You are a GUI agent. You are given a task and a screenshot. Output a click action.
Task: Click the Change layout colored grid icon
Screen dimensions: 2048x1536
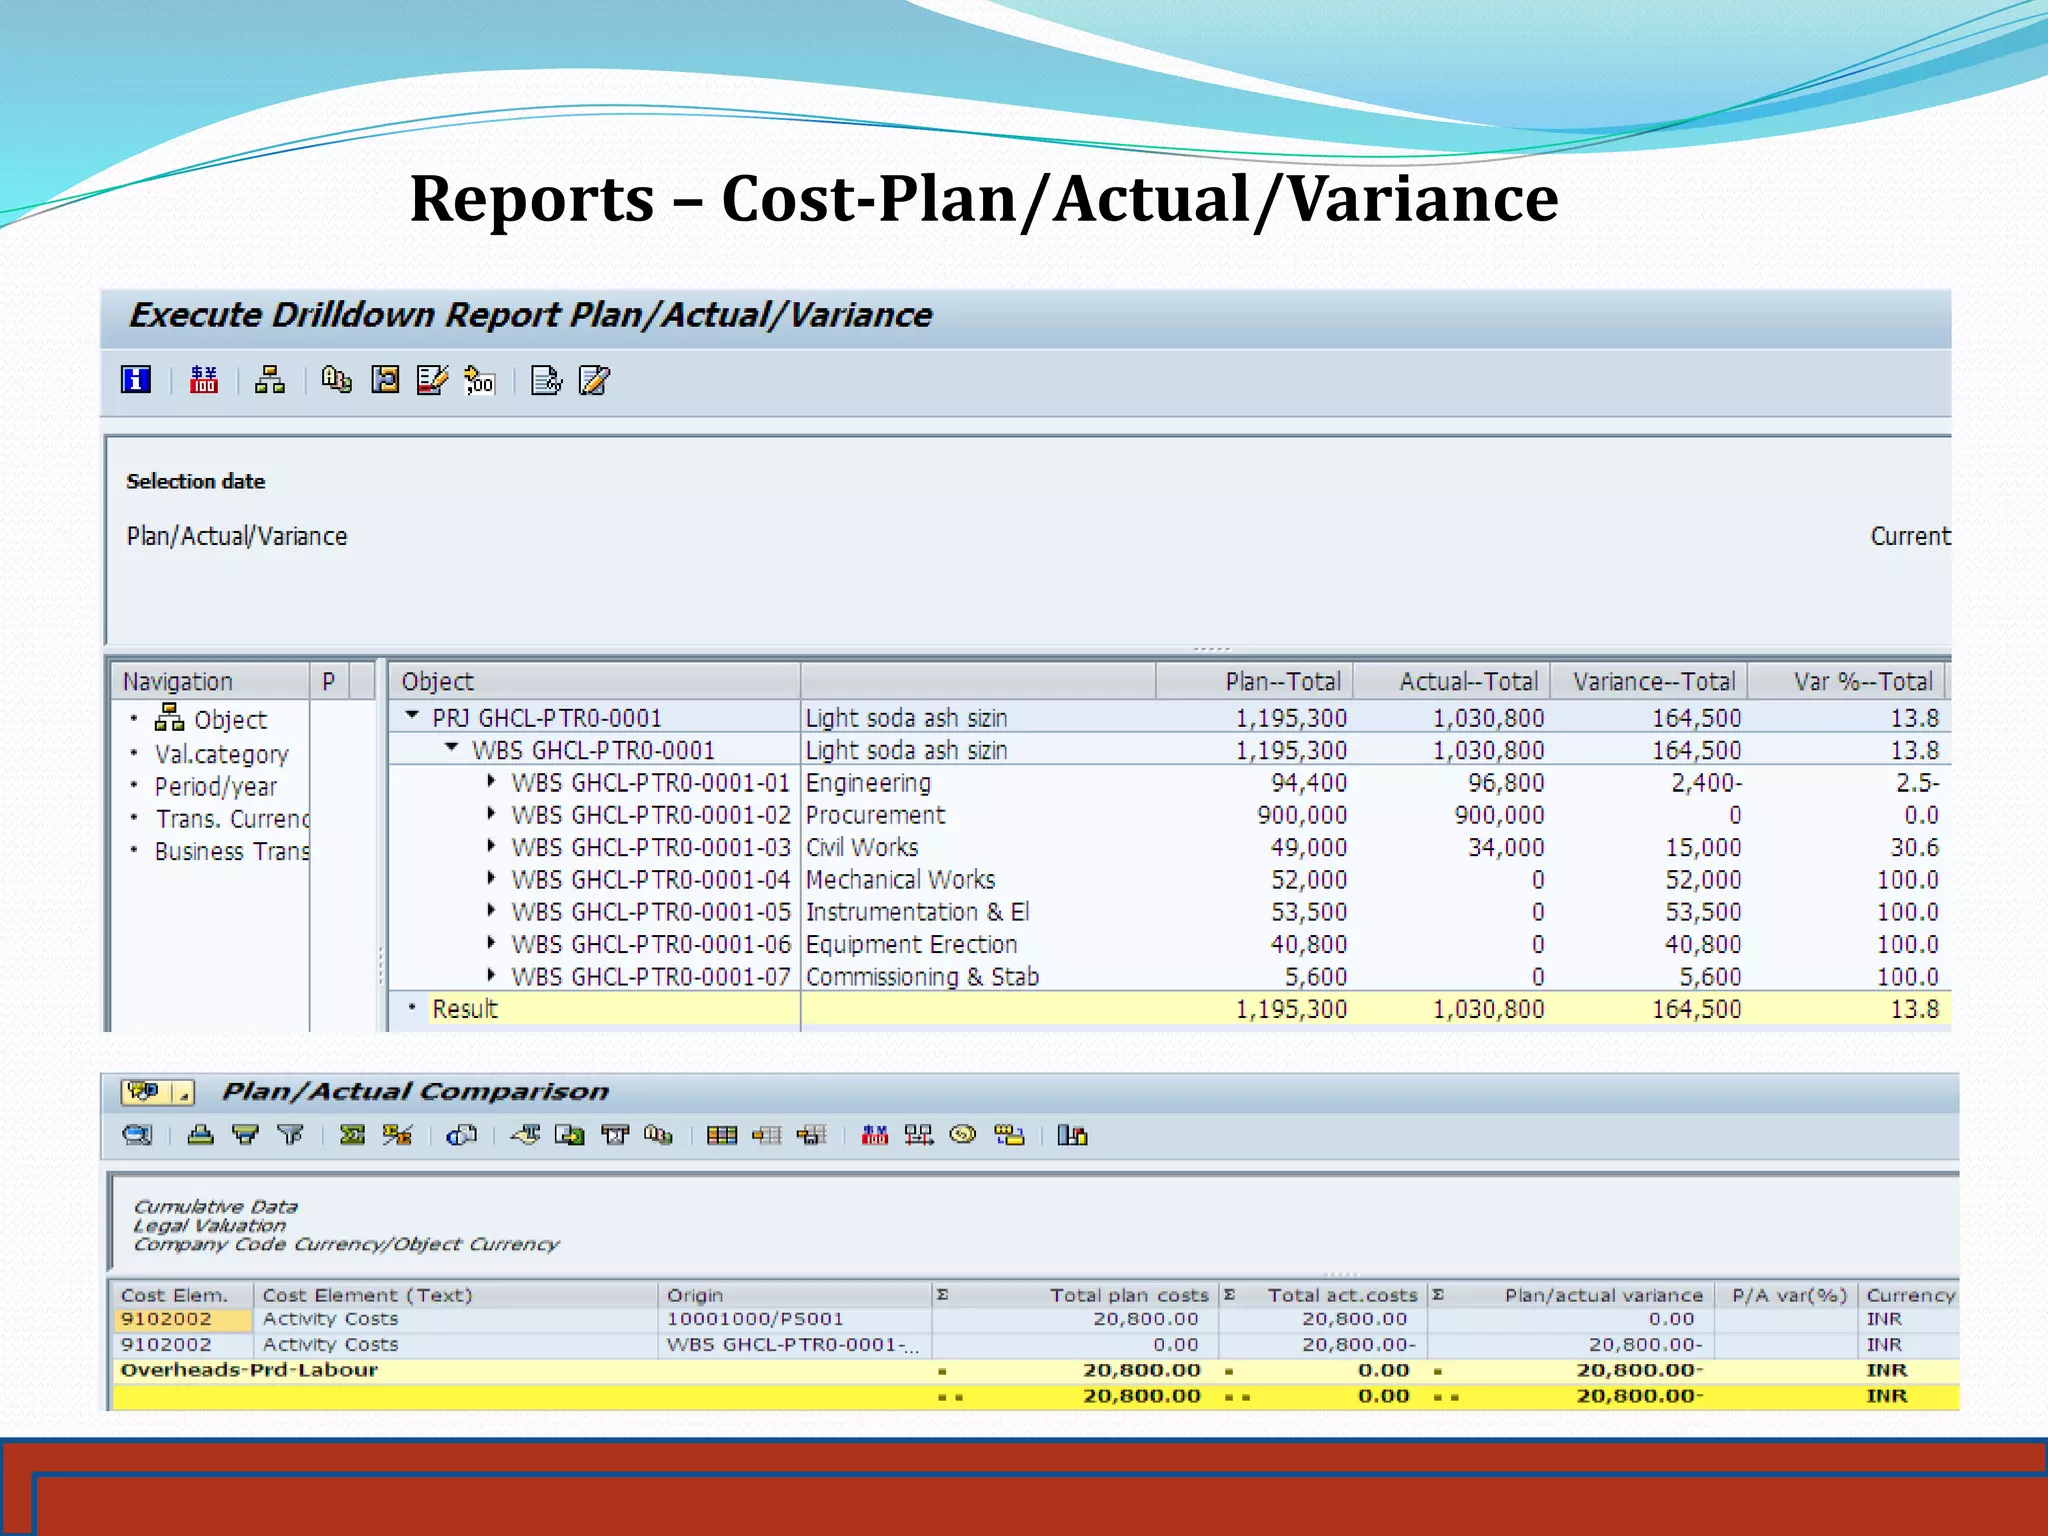[x=722, y=1135]
